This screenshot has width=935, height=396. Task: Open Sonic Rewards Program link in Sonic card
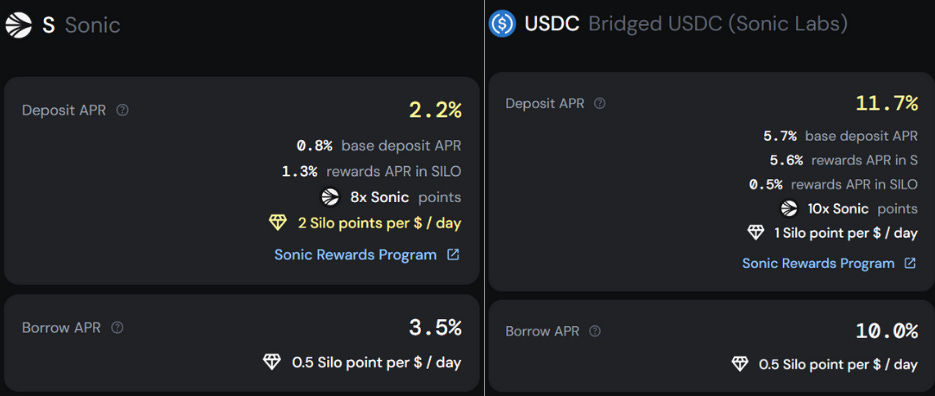click(355, 255)
